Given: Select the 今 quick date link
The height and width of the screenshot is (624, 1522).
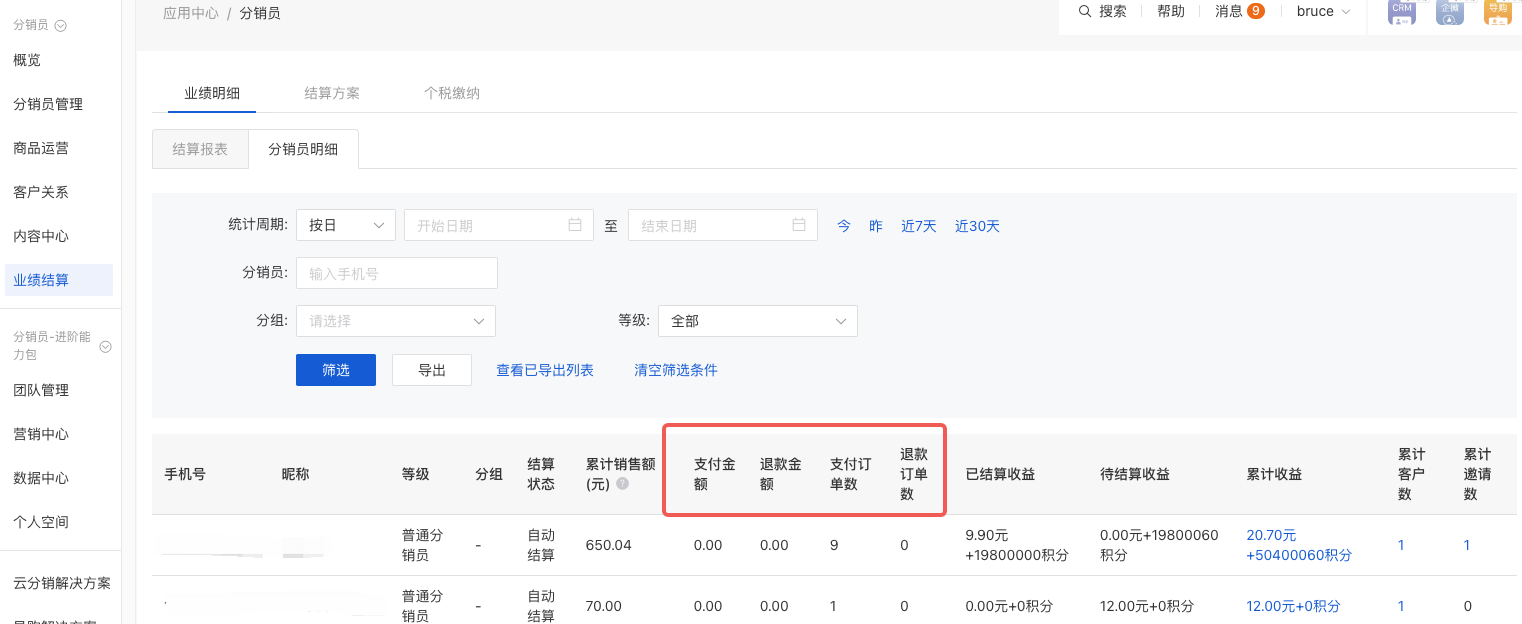Looking at the screenshot, I should (844, 226).
